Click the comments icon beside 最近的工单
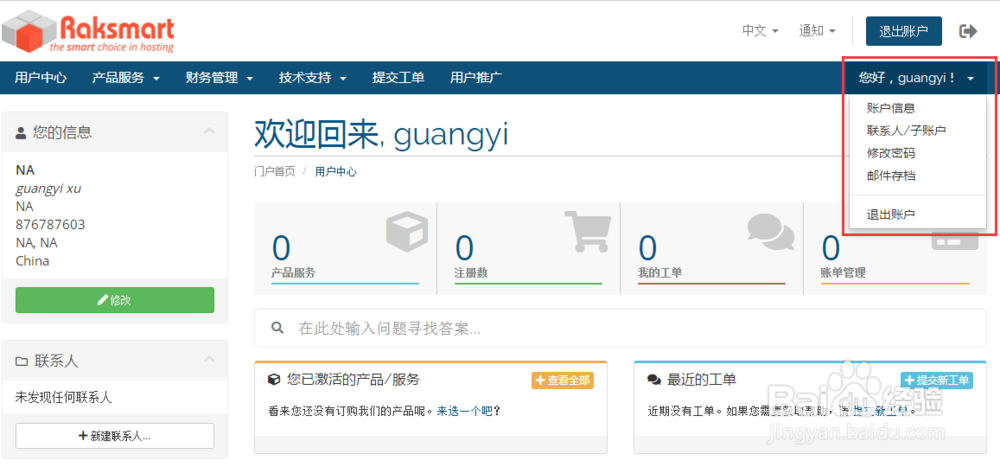The width and height of the screenshot is (1000, 467). (x=654, y=380)
